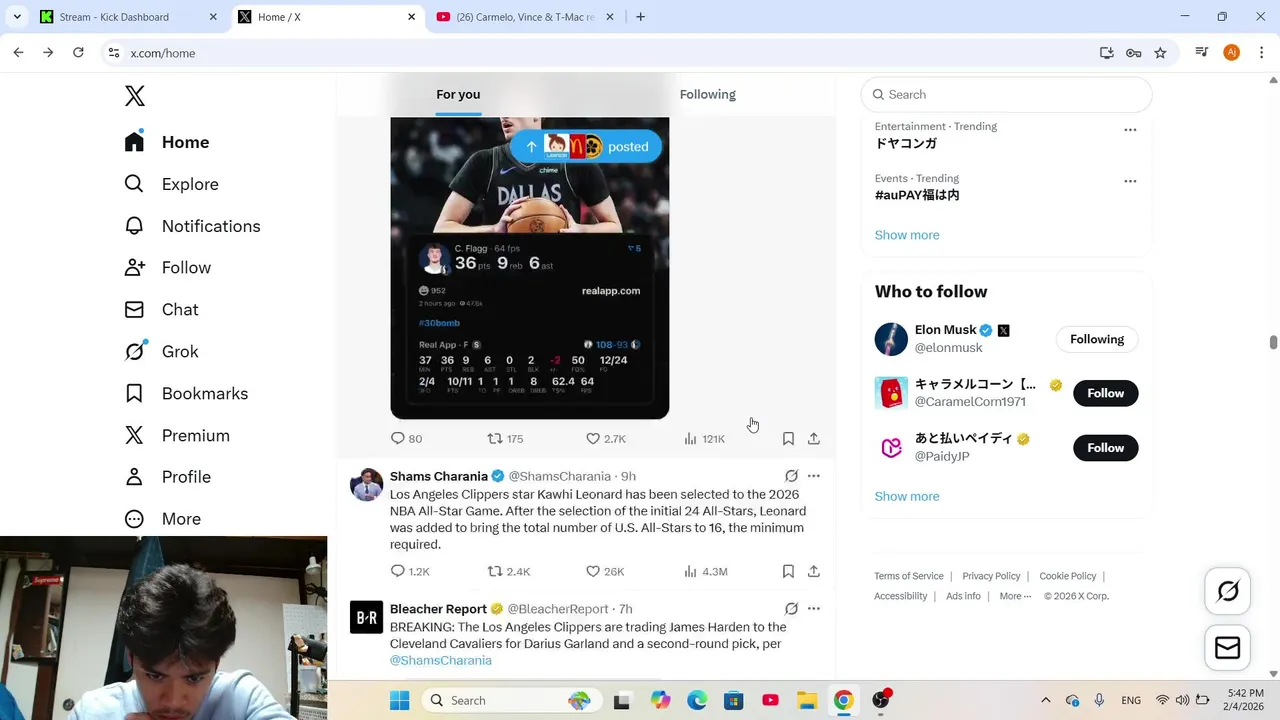Repost the Shams post with 2.4K reposts
The height and width of the screenshot is (720, 1280).
tap(508, 571)
